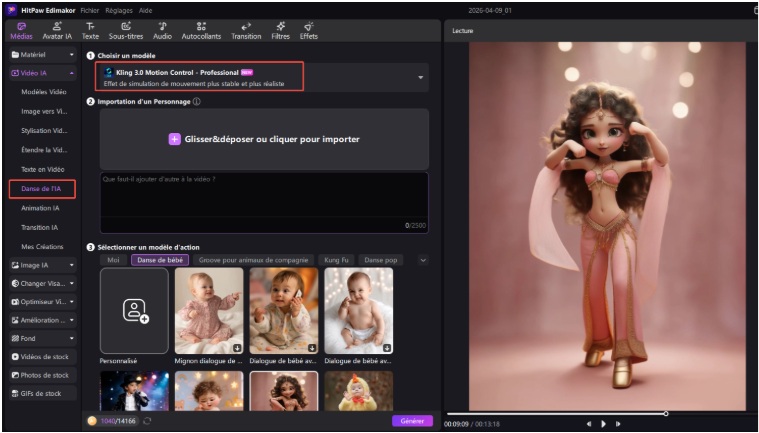The width and height of the screenshot is (759, 433).
Task: Click the credits refresh icon
Action: (x=148, y=421)
